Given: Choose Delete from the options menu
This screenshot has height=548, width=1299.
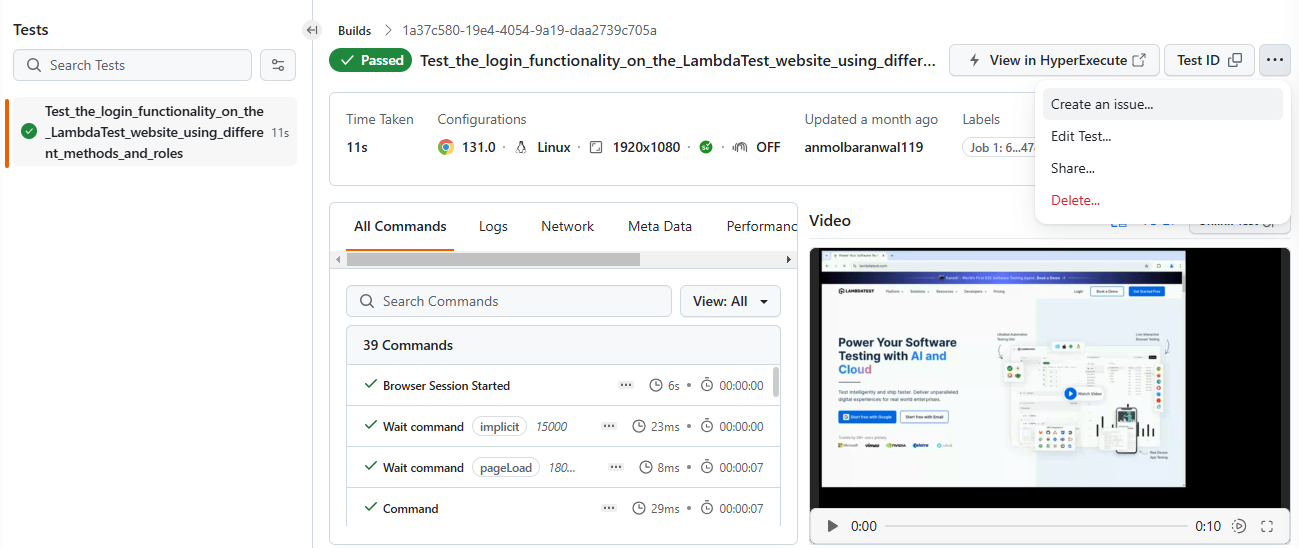Looking at the screenshot, I should coord(1162,200).
